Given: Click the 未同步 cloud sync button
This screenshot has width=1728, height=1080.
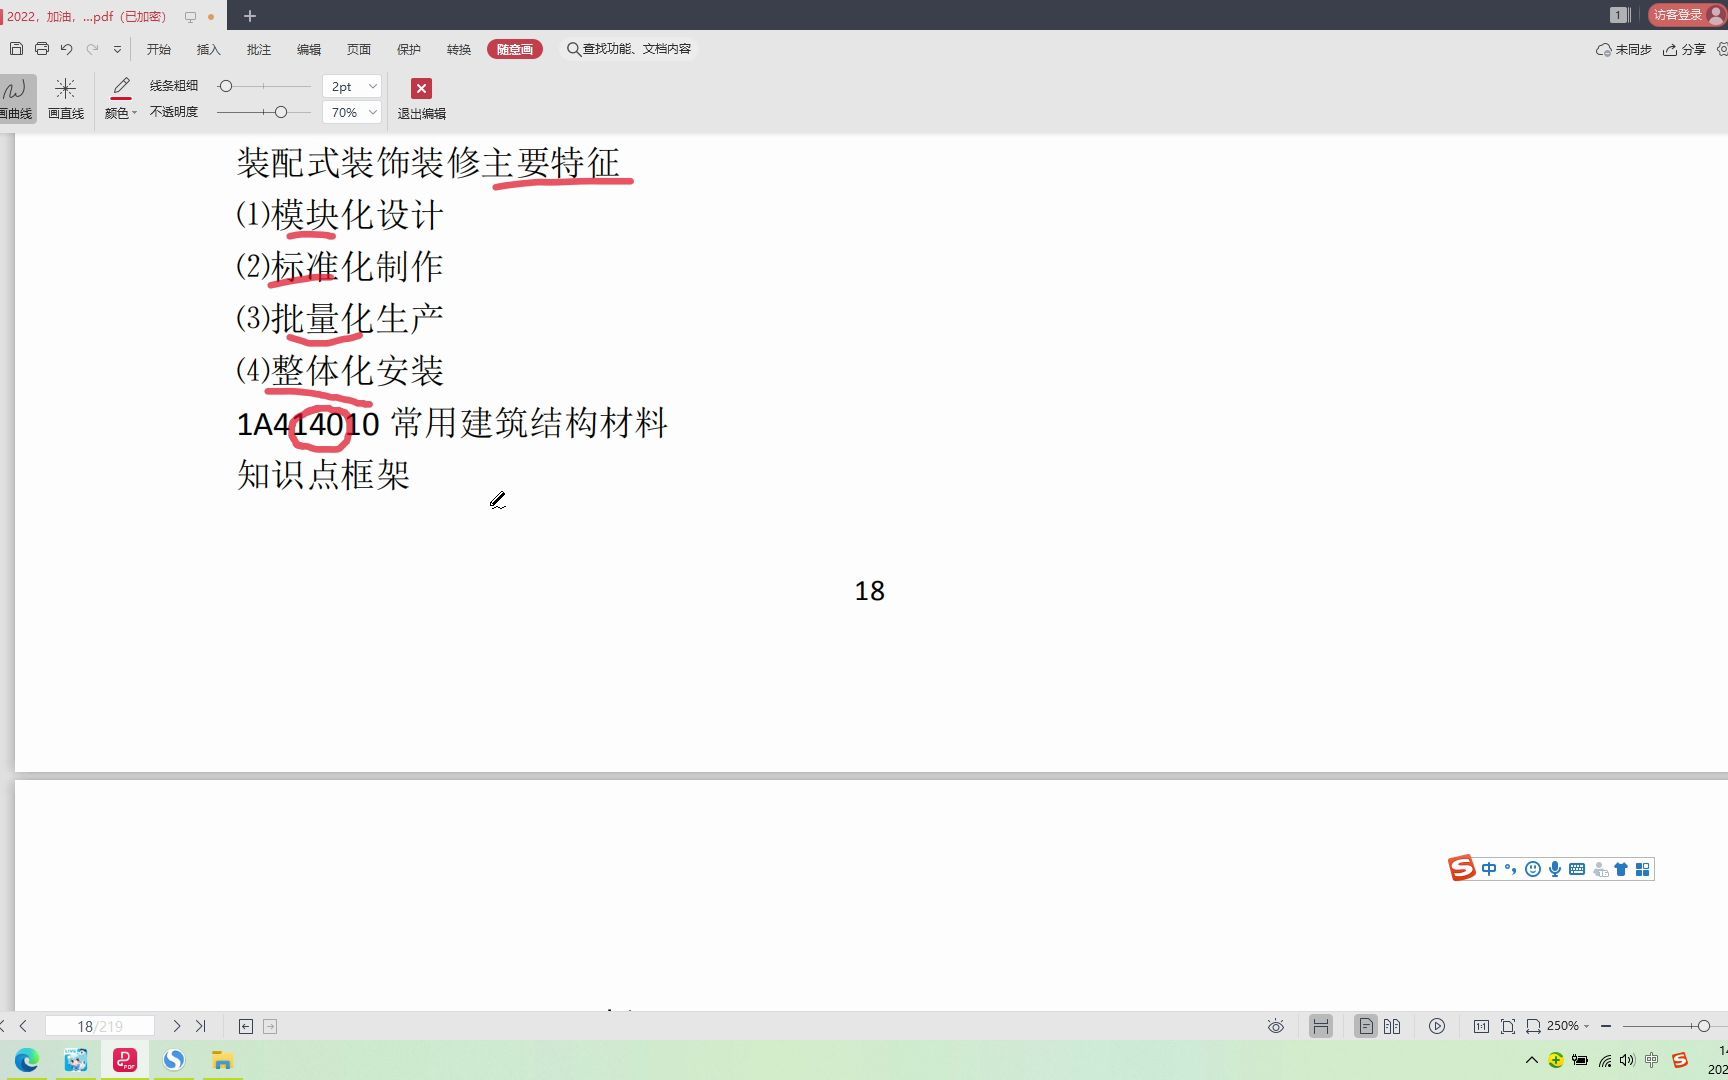Looking at the screenshot, I should coord(1623,49).
